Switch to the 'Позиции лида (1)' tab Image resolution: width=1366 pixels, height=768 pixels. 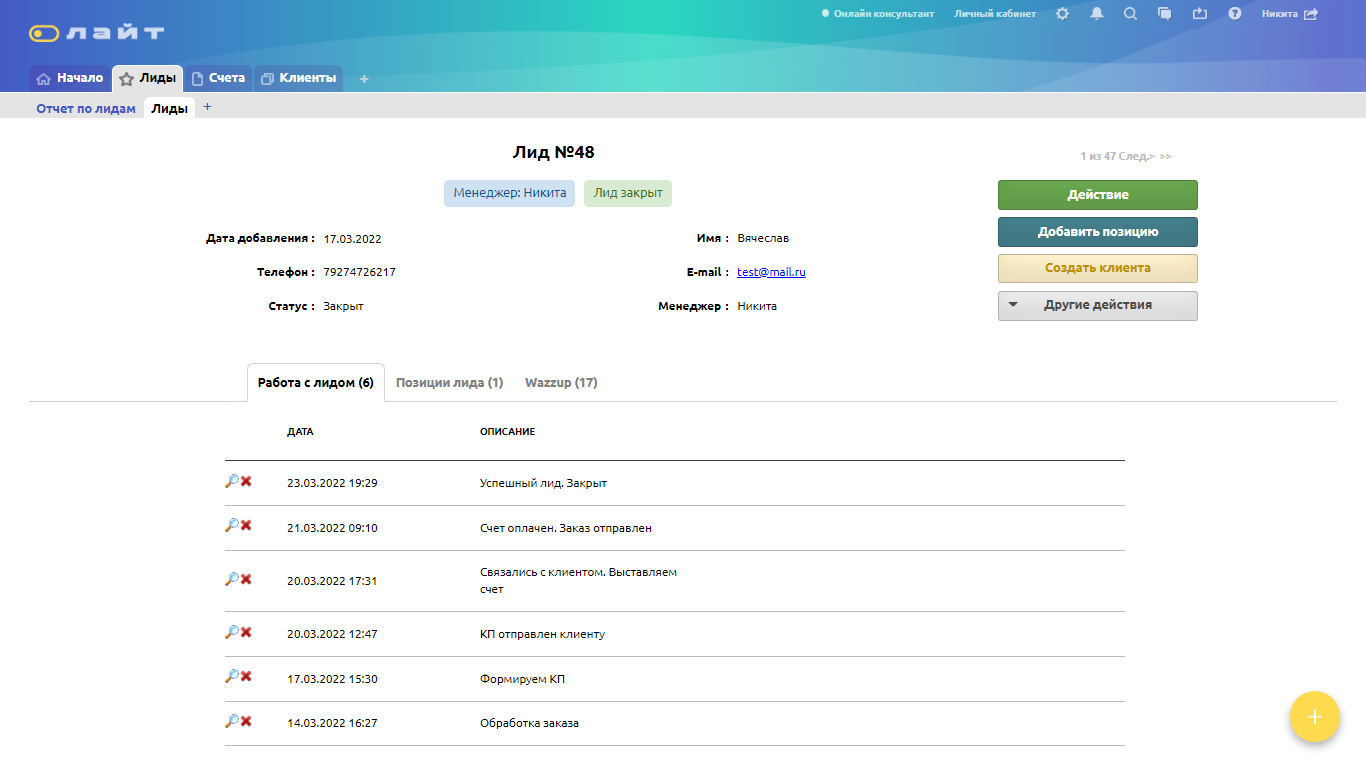[449, 382]
